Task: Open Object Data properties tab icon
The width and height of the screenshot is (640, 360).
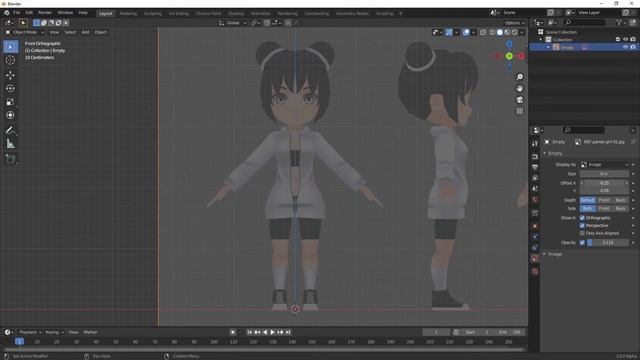Action: (x=535, y=259)
